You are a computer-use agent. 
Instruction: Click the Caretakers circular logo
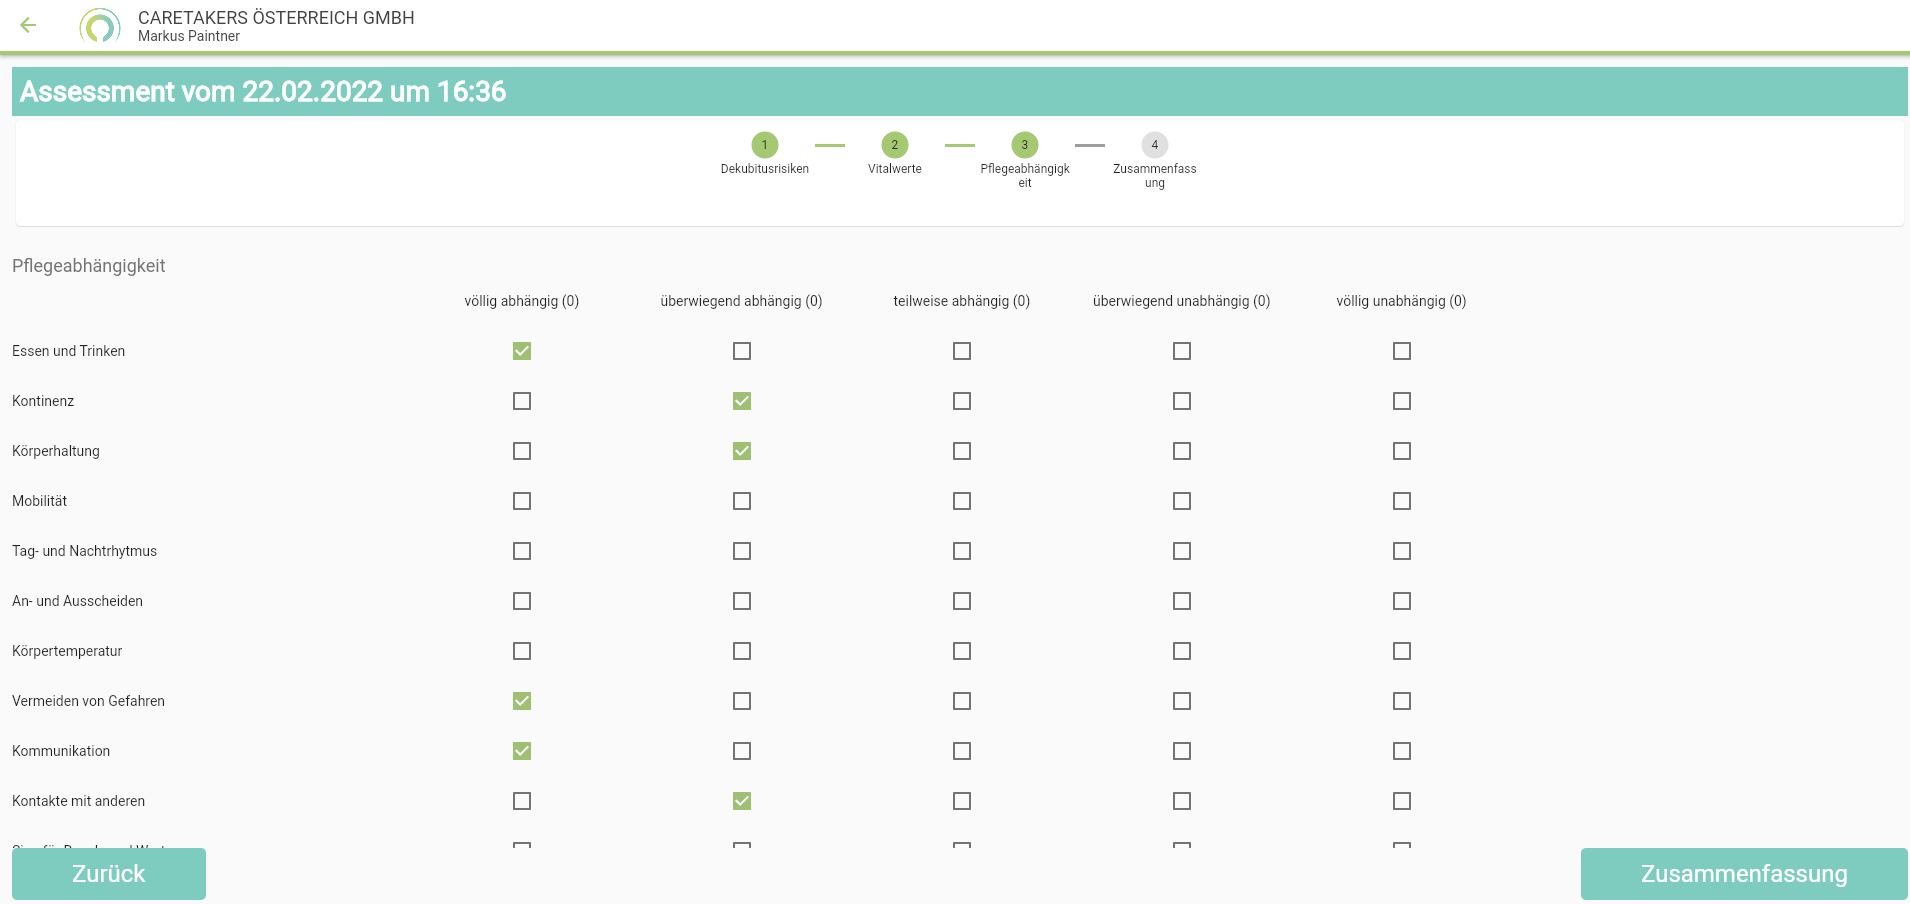point(100,26)
